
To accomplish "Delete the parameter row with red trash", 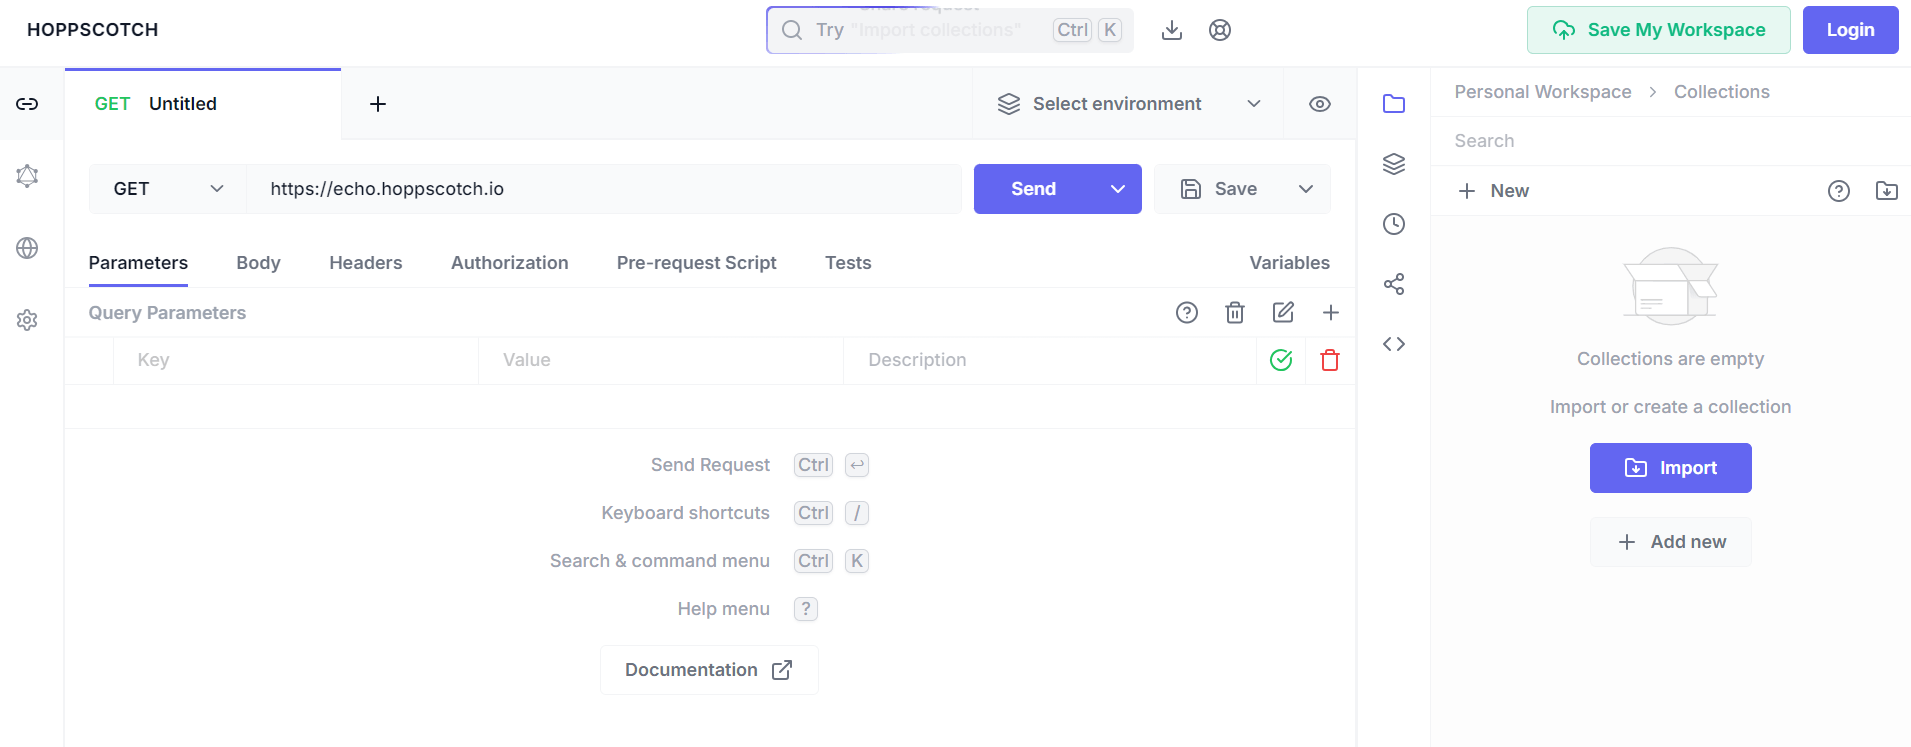I will (x=1330, y=360).
